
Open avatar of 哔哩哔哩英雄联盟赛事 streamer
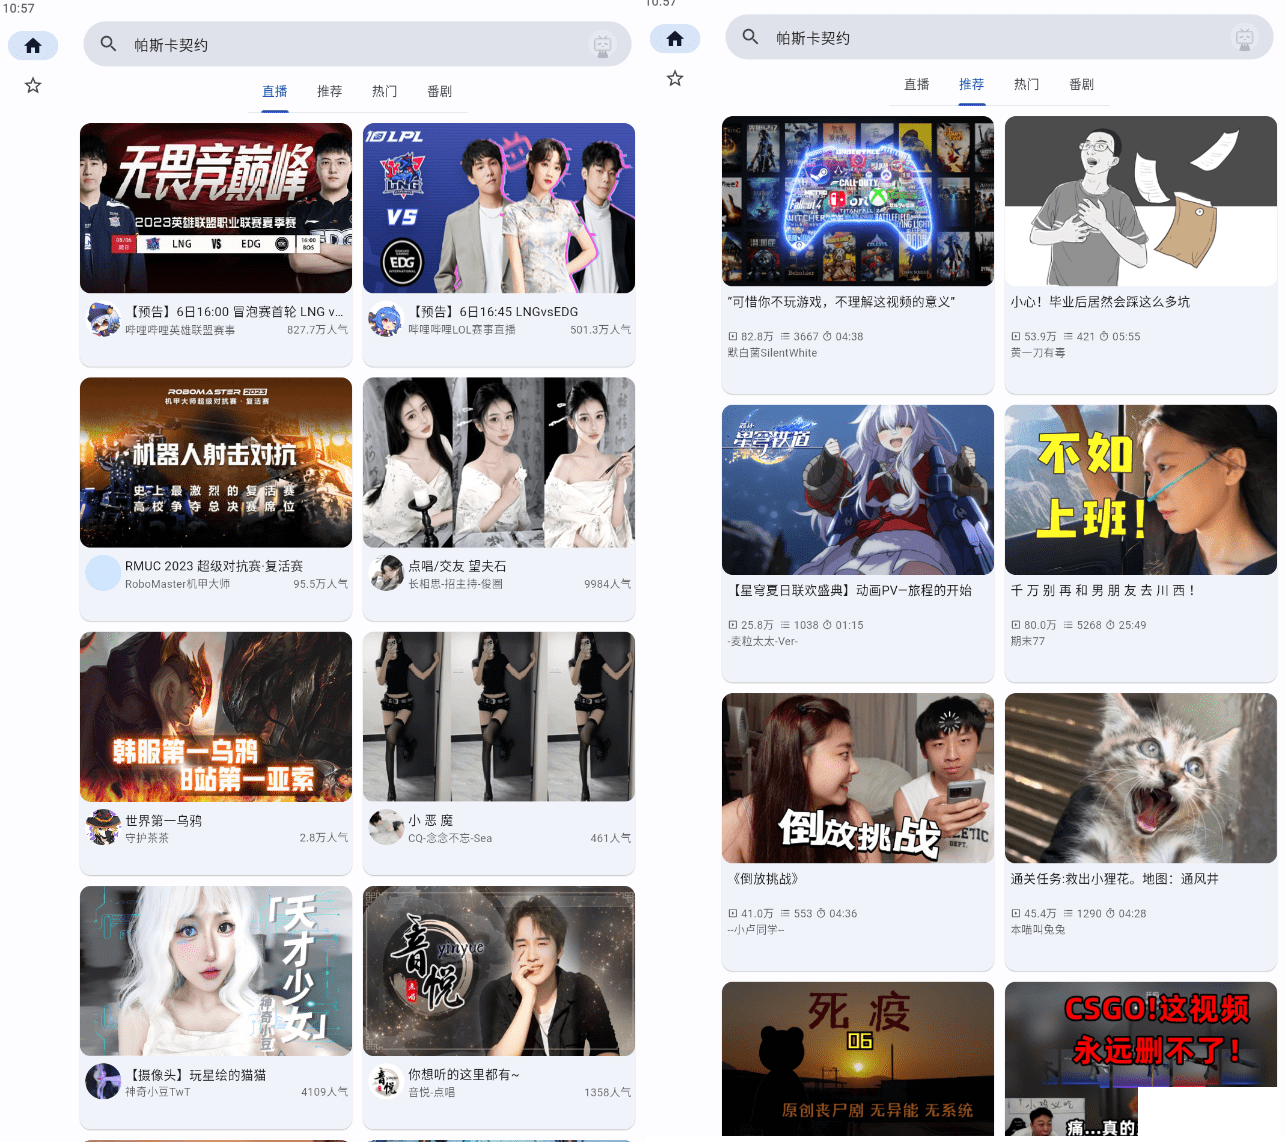pyautogui.click(x=103, y=320)
